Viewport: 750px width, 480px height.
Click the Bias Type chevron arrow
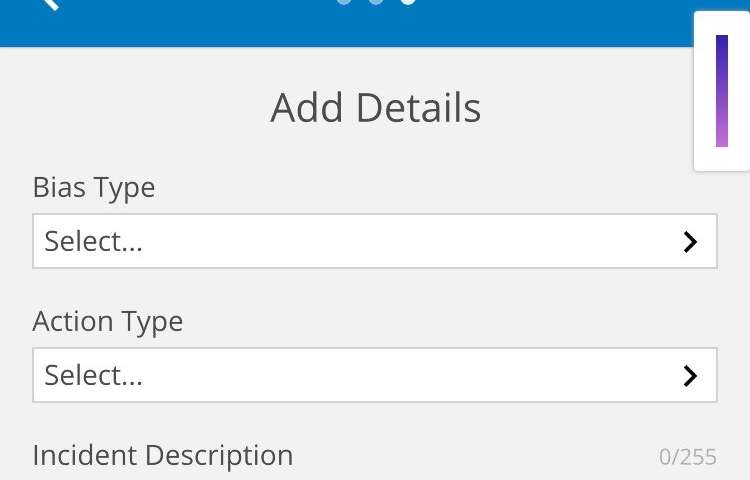(x=690, y=242)
